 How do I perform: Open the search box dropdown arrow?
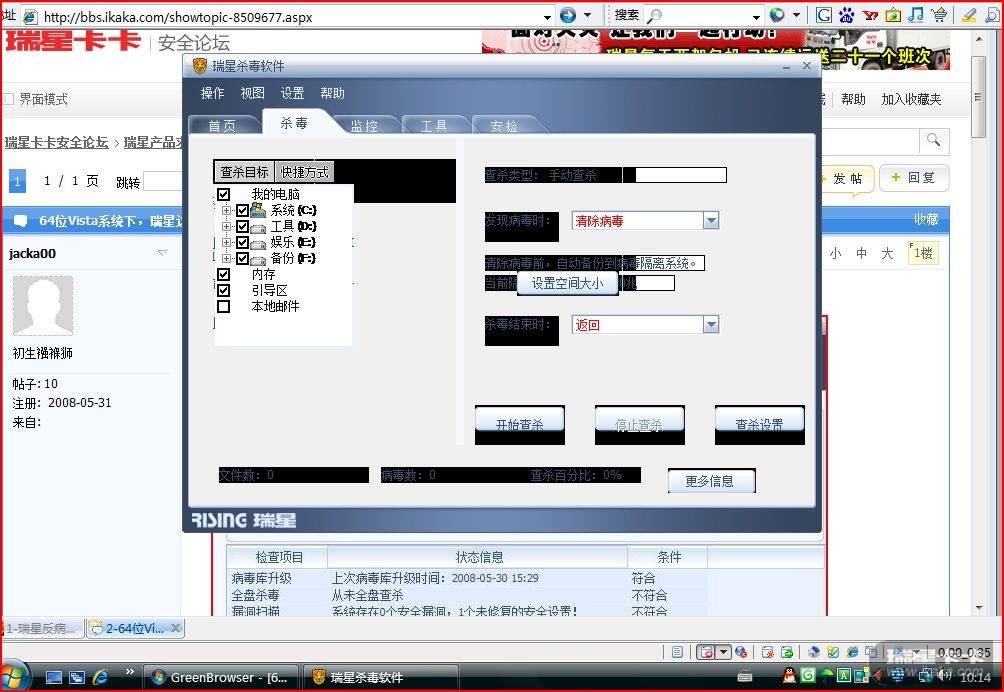756,16
